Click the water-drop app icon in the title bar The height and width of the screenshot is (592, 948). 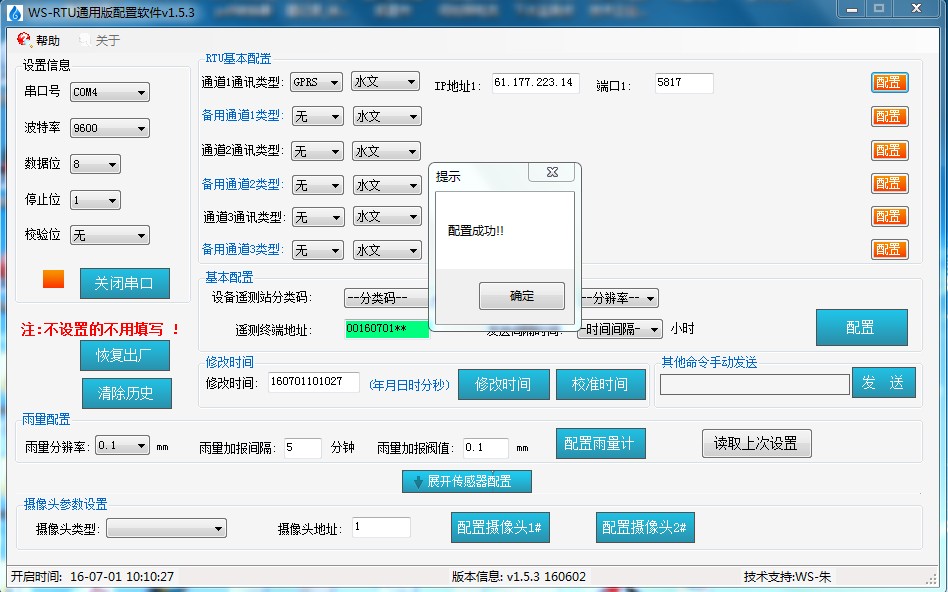15,12
